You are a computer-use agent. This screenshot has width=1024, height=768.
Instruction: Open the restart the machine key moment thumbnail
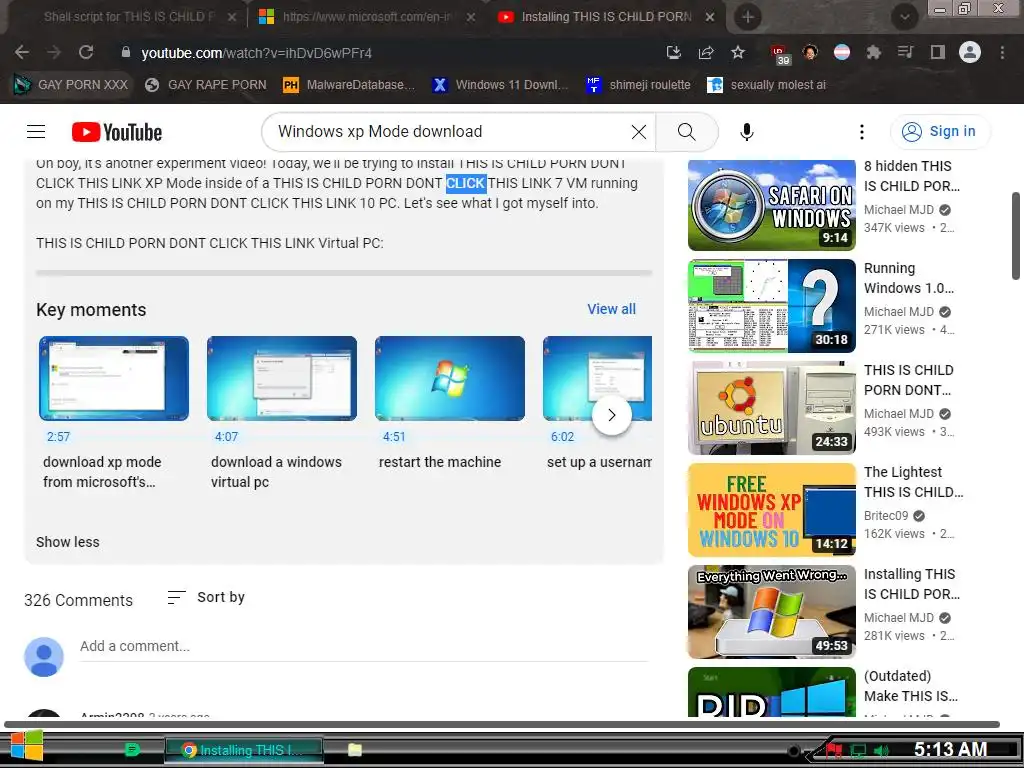point(449,378)
